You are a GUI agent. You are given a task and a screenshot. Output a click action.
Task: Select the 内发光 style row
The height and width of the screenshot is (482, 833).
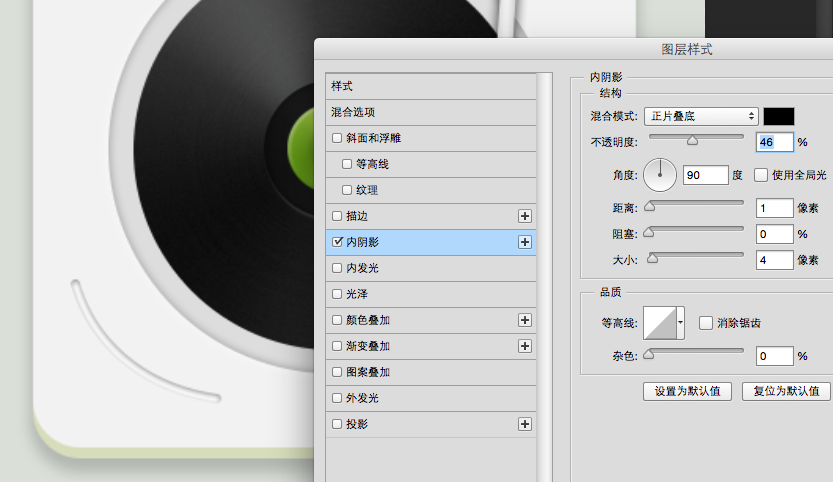pyautogui.click(x=431, y=268)
